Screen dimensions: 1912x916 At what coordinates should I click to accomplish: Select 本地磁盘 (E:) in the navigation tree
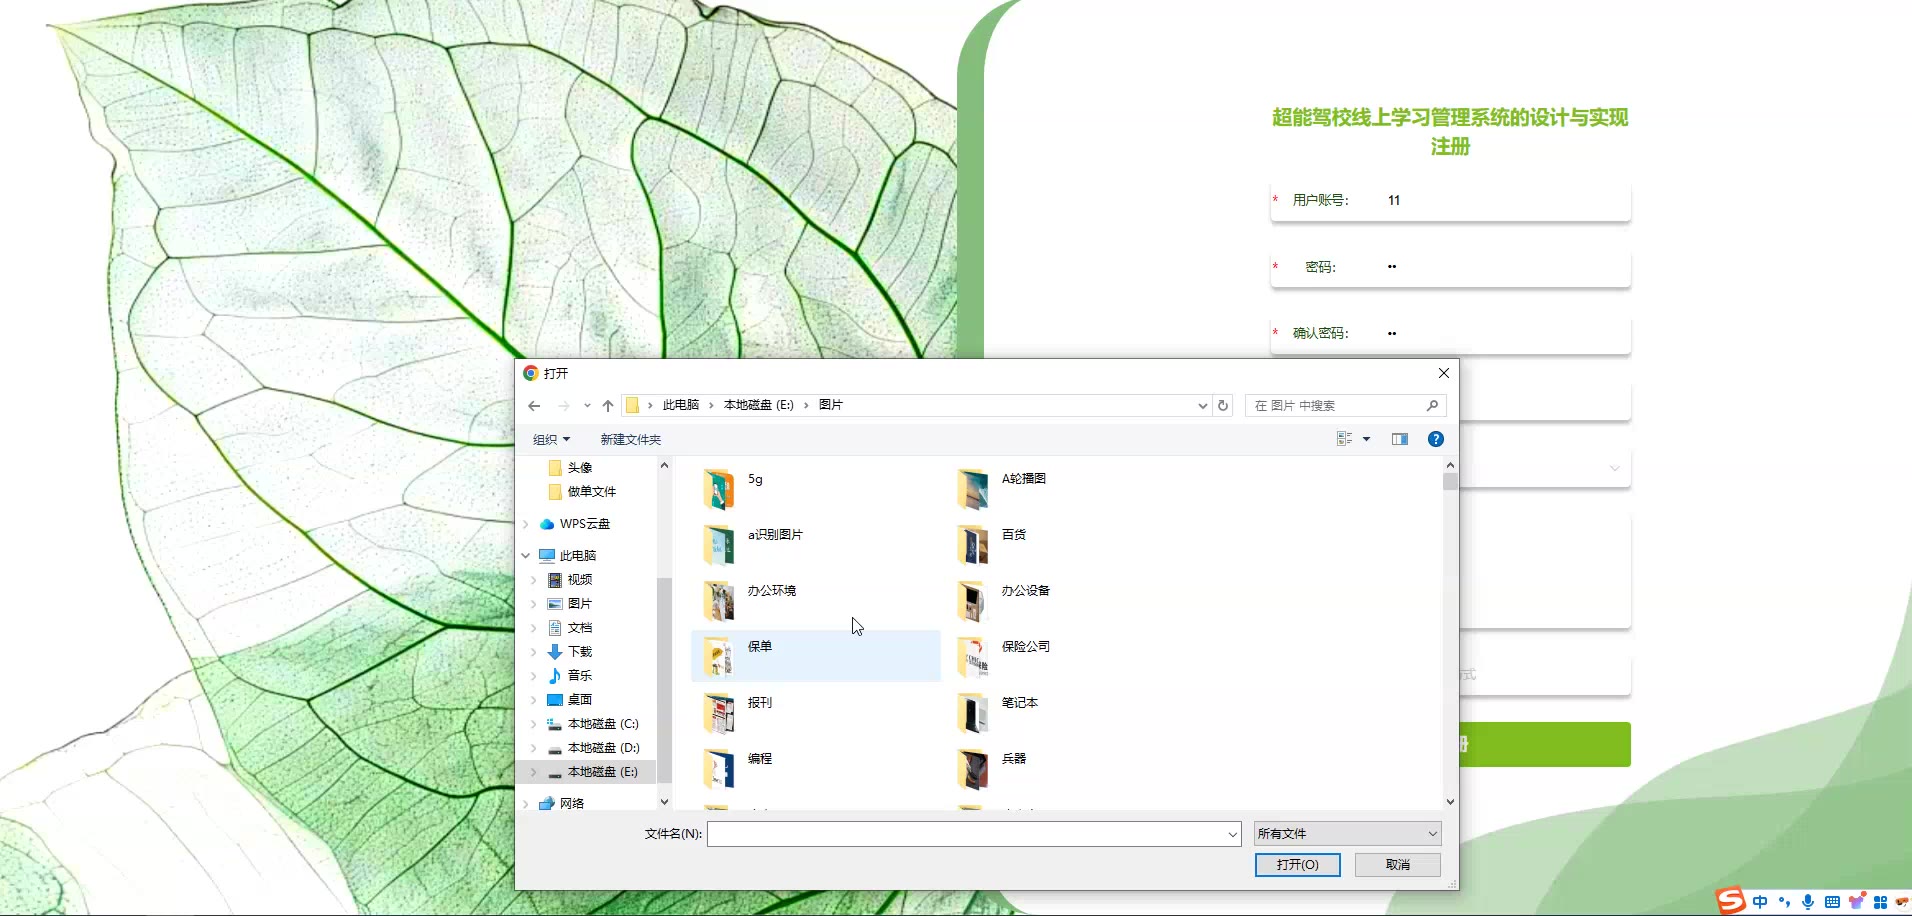(x=602, y=772)
